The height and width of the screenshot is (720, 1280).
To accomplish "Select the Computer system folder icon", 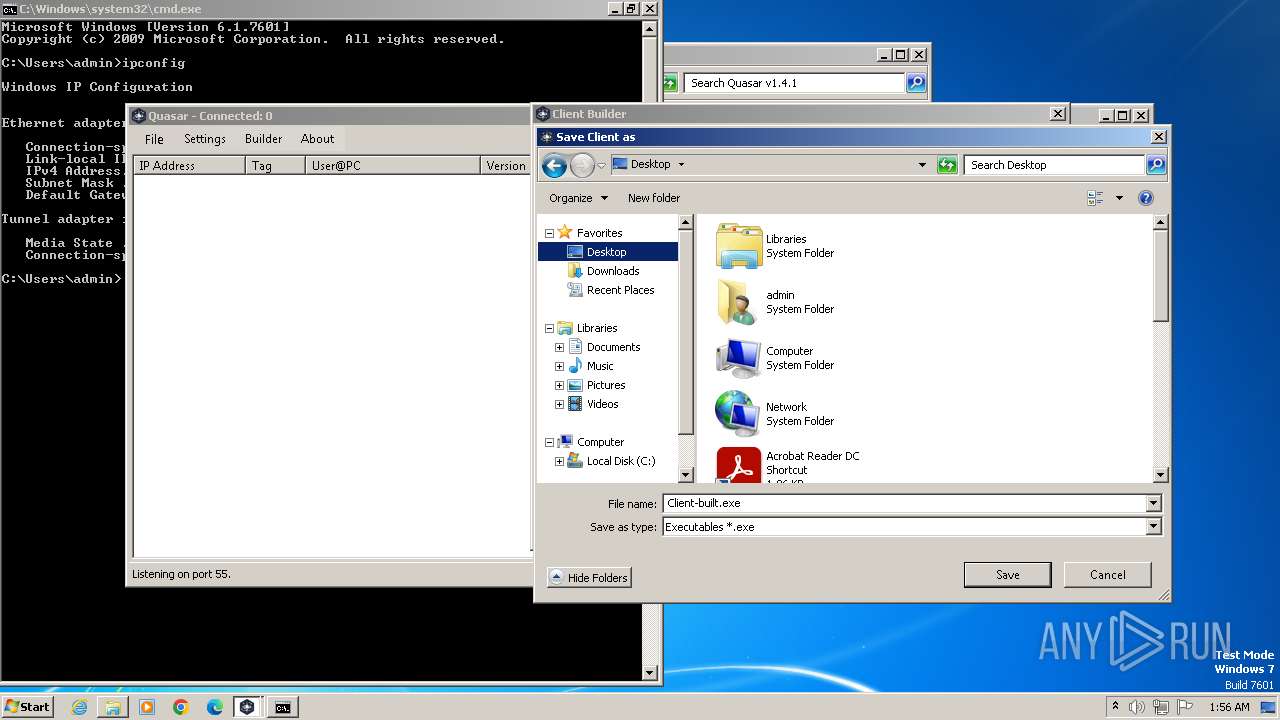I will point(739,358).
